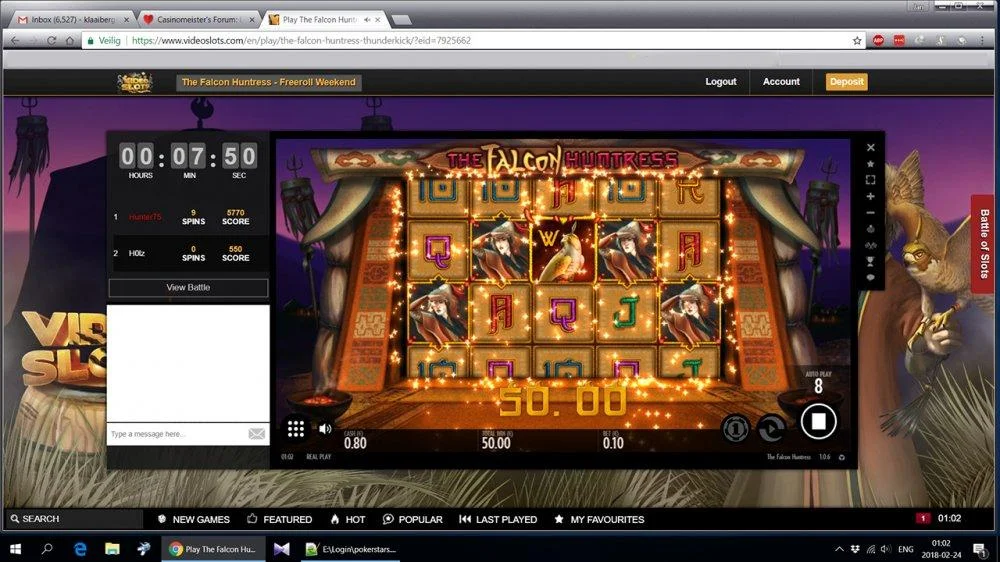The height and width of the screenshot is (562, 1000).
Task: Click the Logout link
Action: coord(721,82)
